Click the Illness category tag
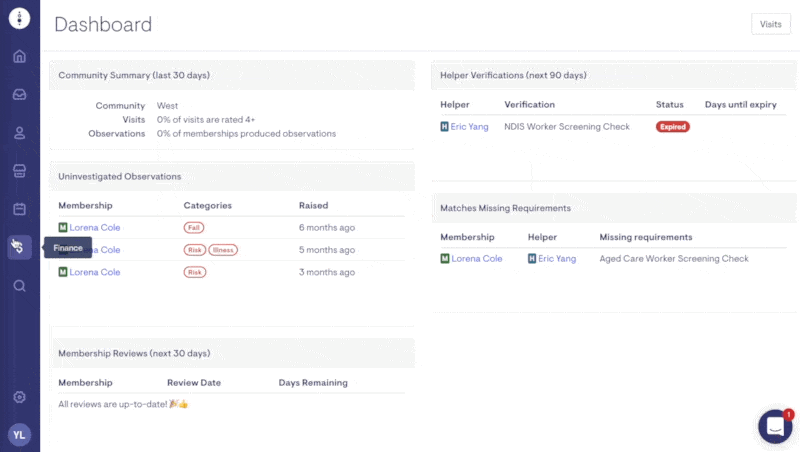The height and width of the screenshot is (452, 800). (223, 250)
